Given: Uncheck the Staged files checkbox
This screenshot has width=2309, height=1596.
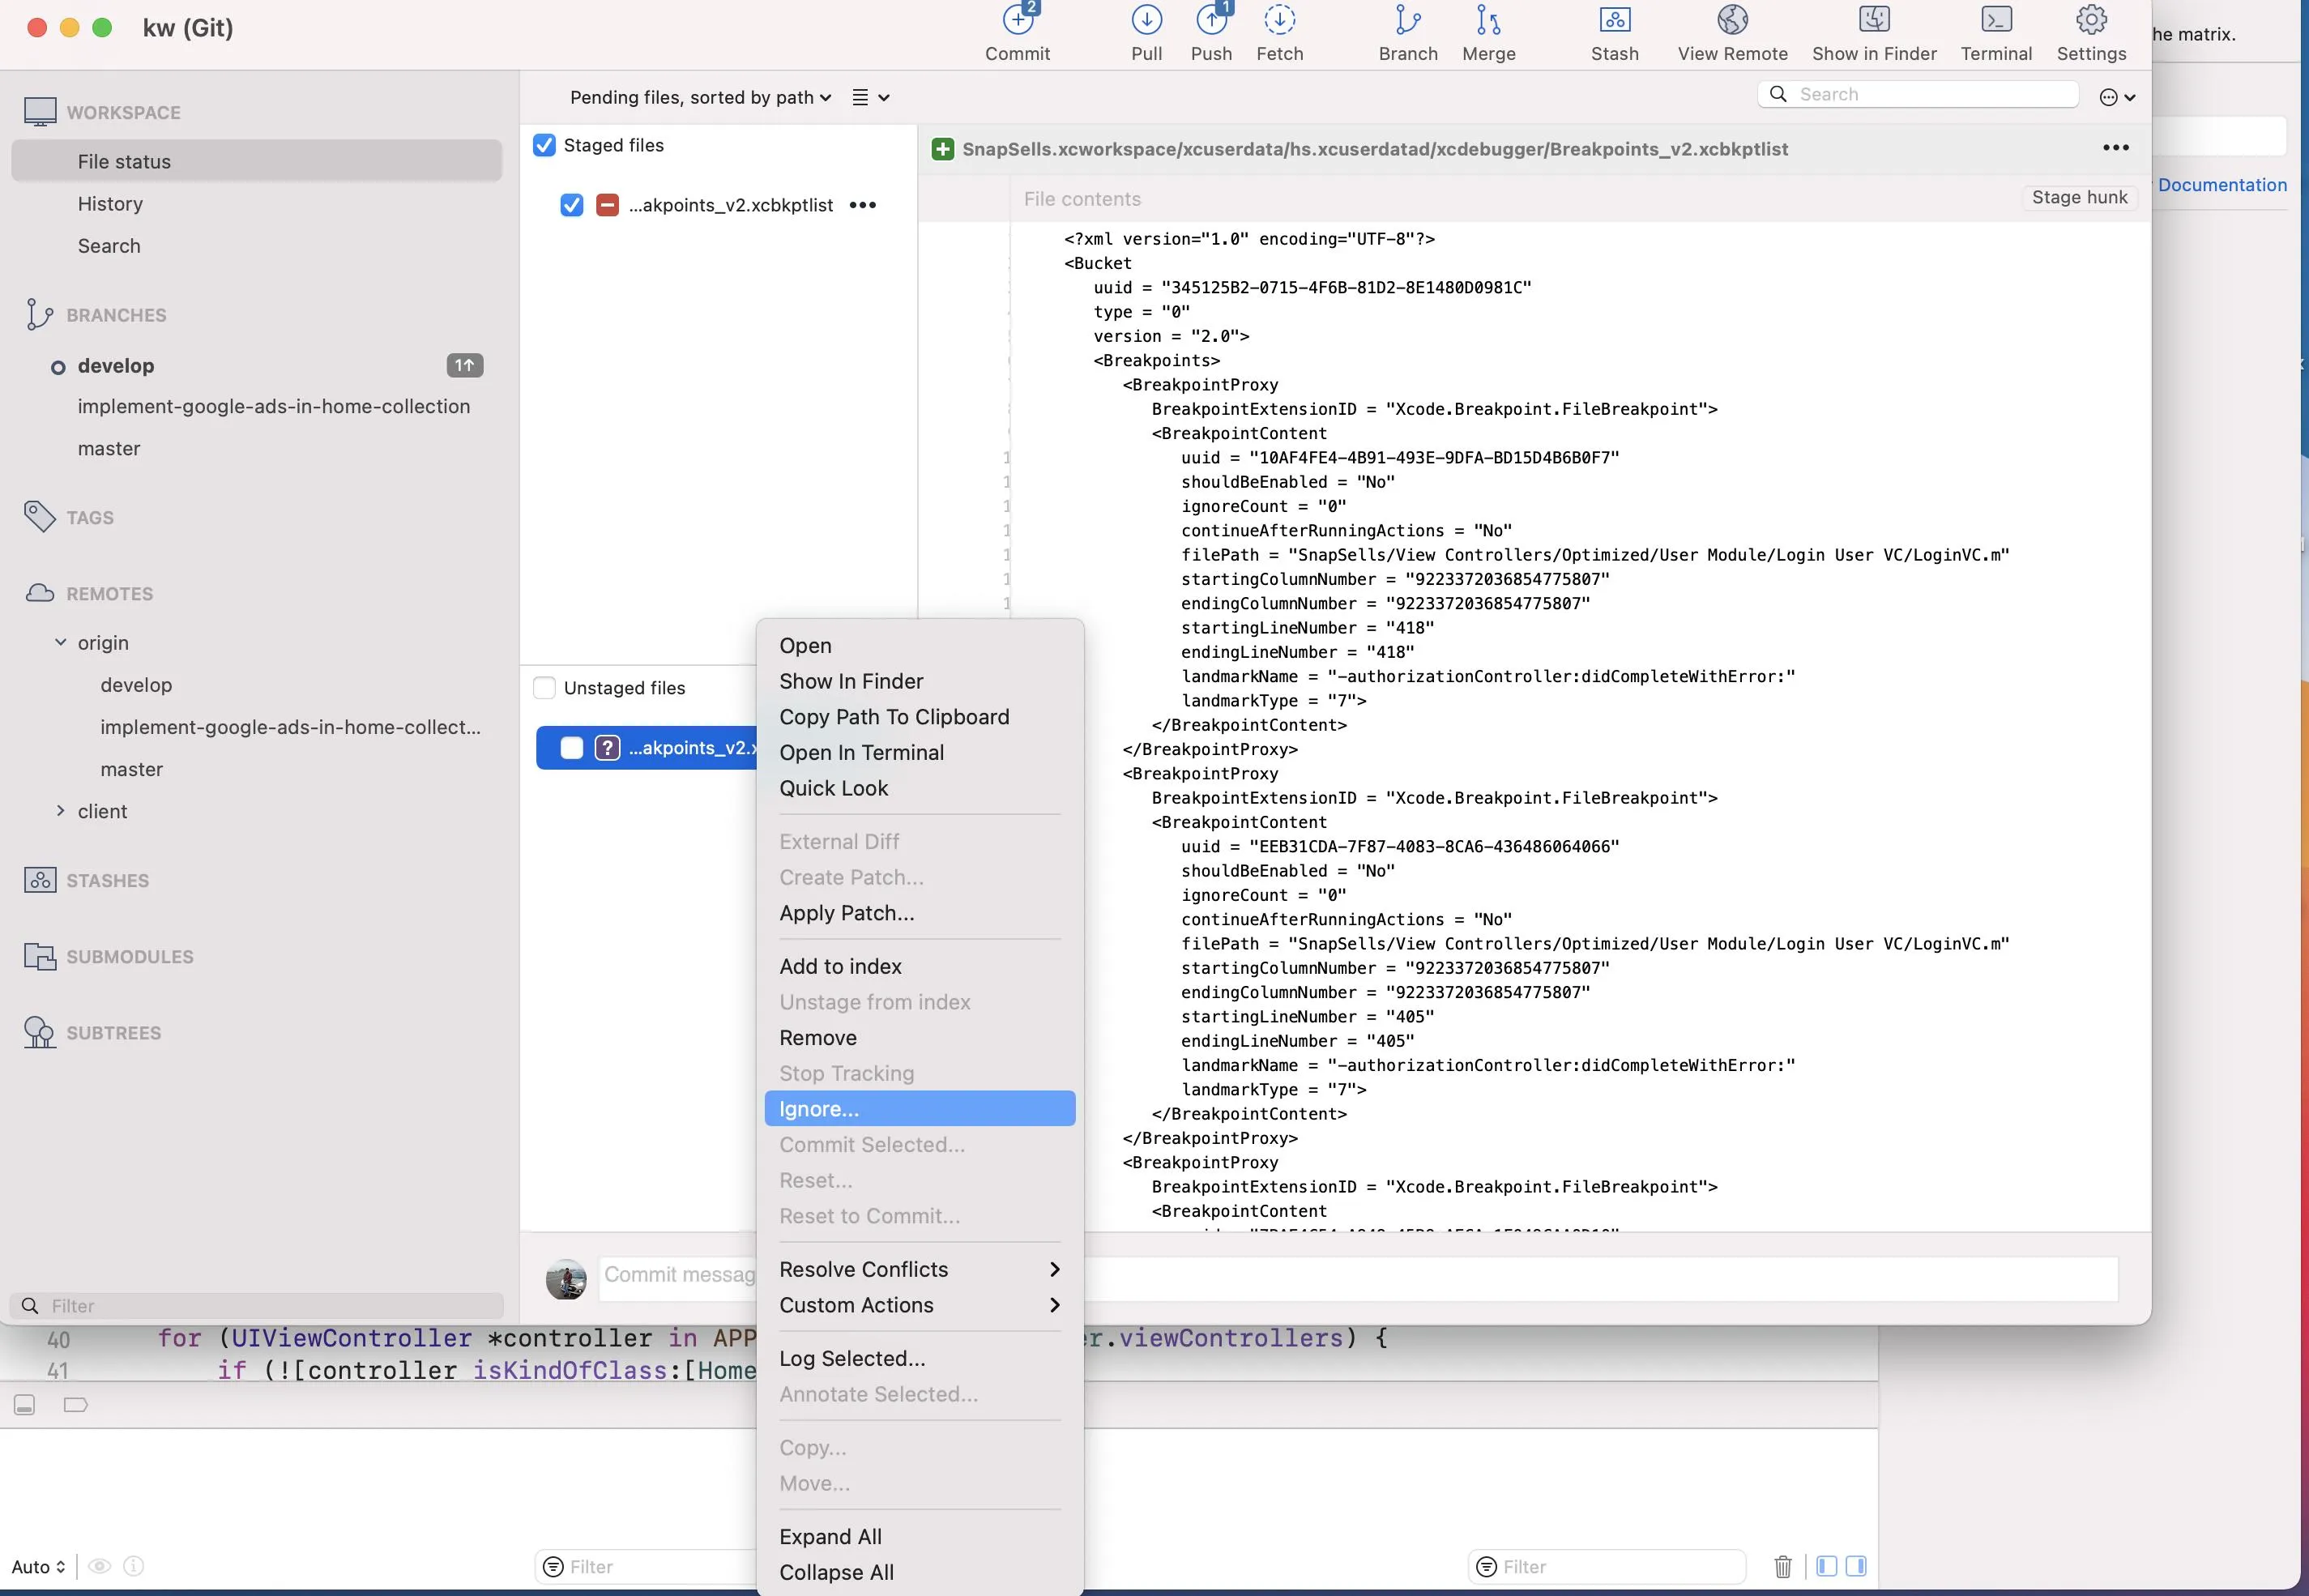Looking at the screenshot, I should tap(544, 146).
